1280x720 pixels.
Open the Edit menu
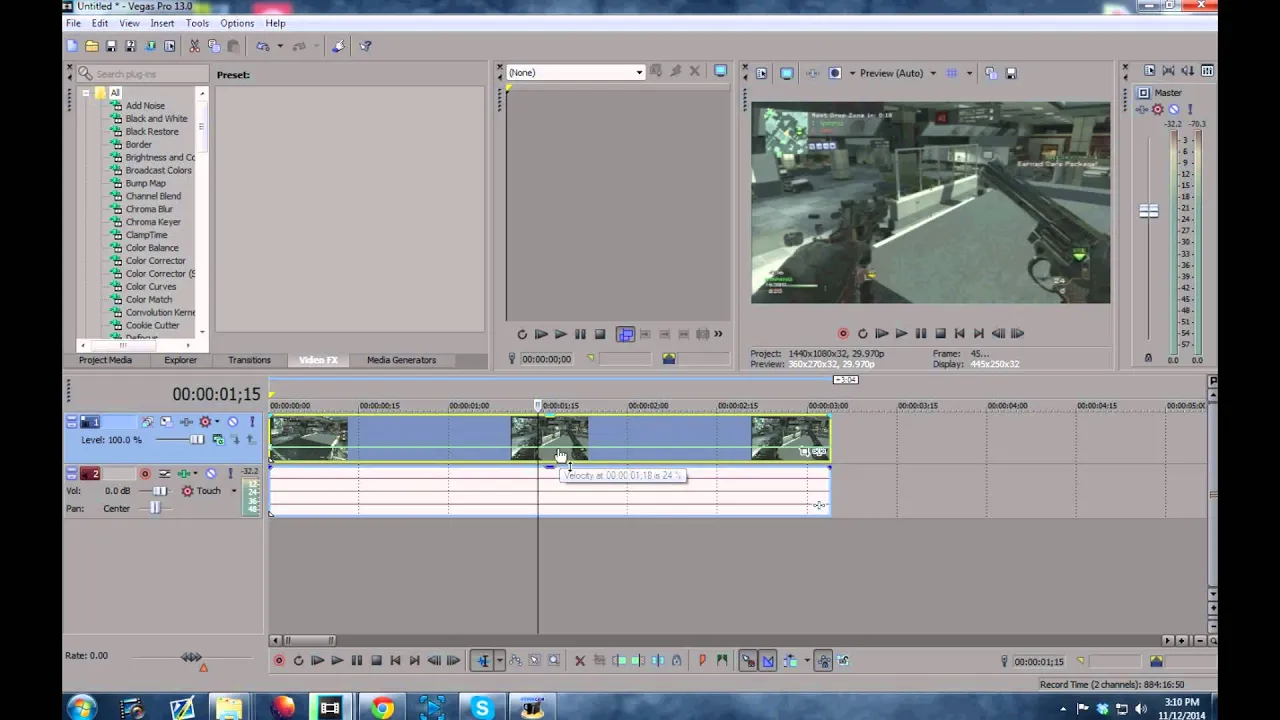pos(100,23)
